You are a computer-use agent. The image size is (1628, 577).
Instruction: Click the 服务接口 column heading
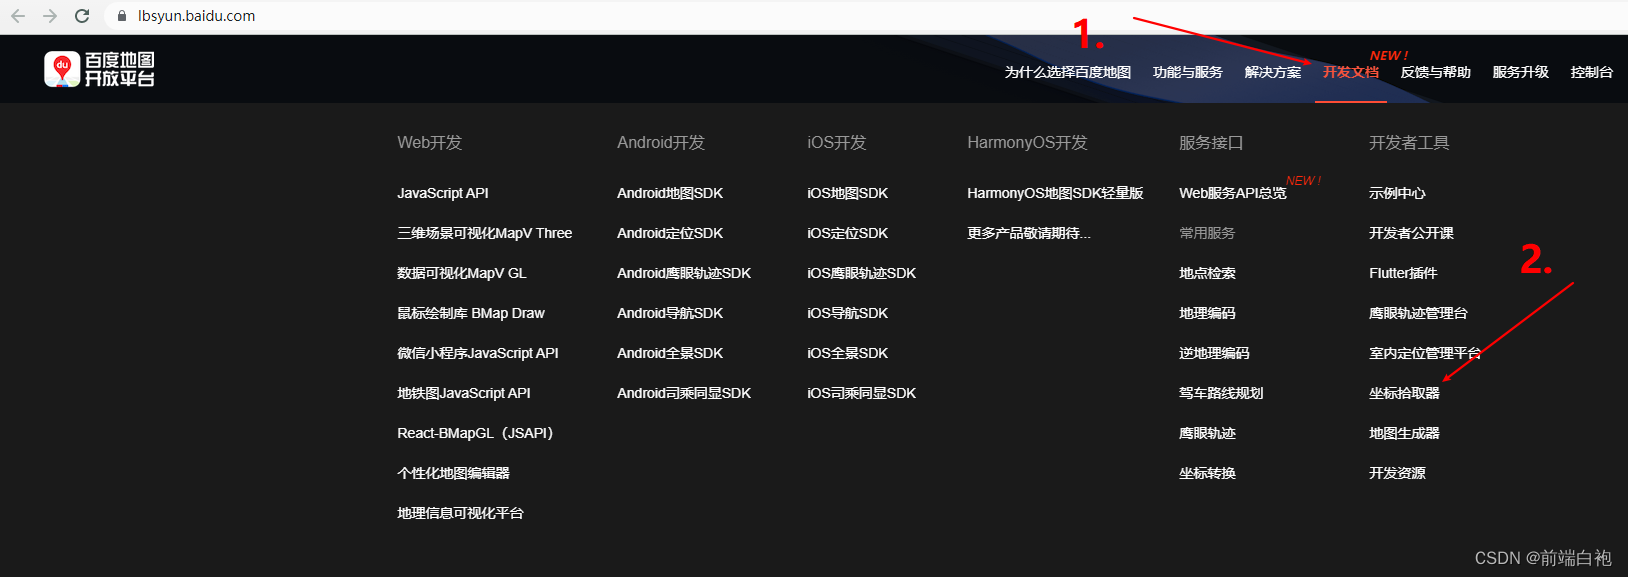click(1211, 142)
